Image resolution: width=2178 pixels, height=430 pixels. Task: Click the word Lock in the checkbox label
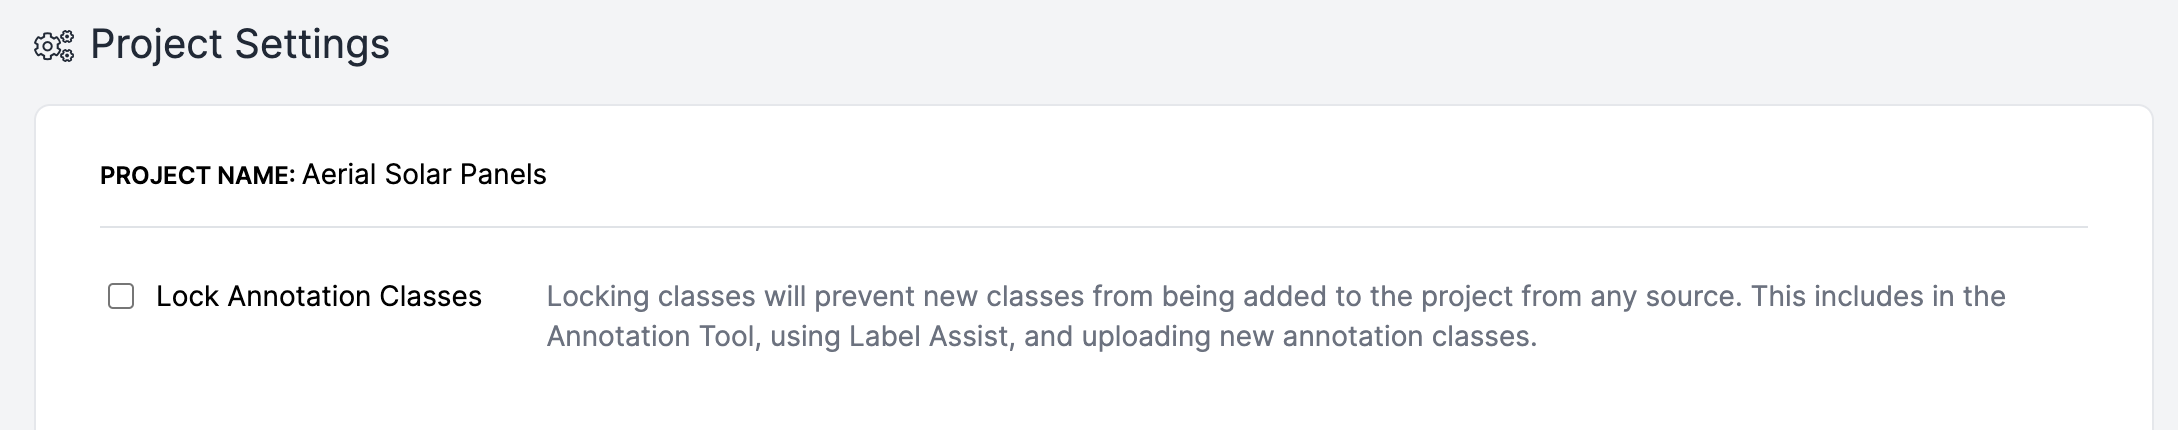click(x=187, y=296)
